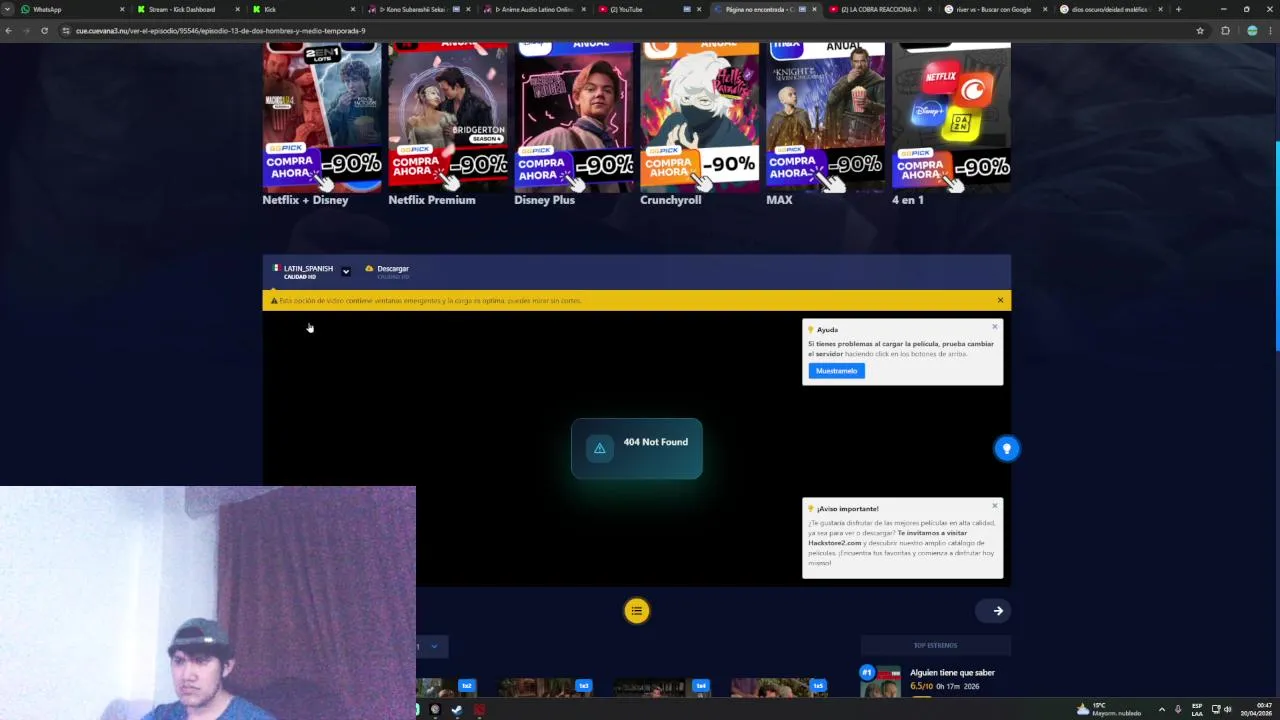Open the weather widget in taskbar
This screenshot has height=720, width=1280.
coord(1108,709)
